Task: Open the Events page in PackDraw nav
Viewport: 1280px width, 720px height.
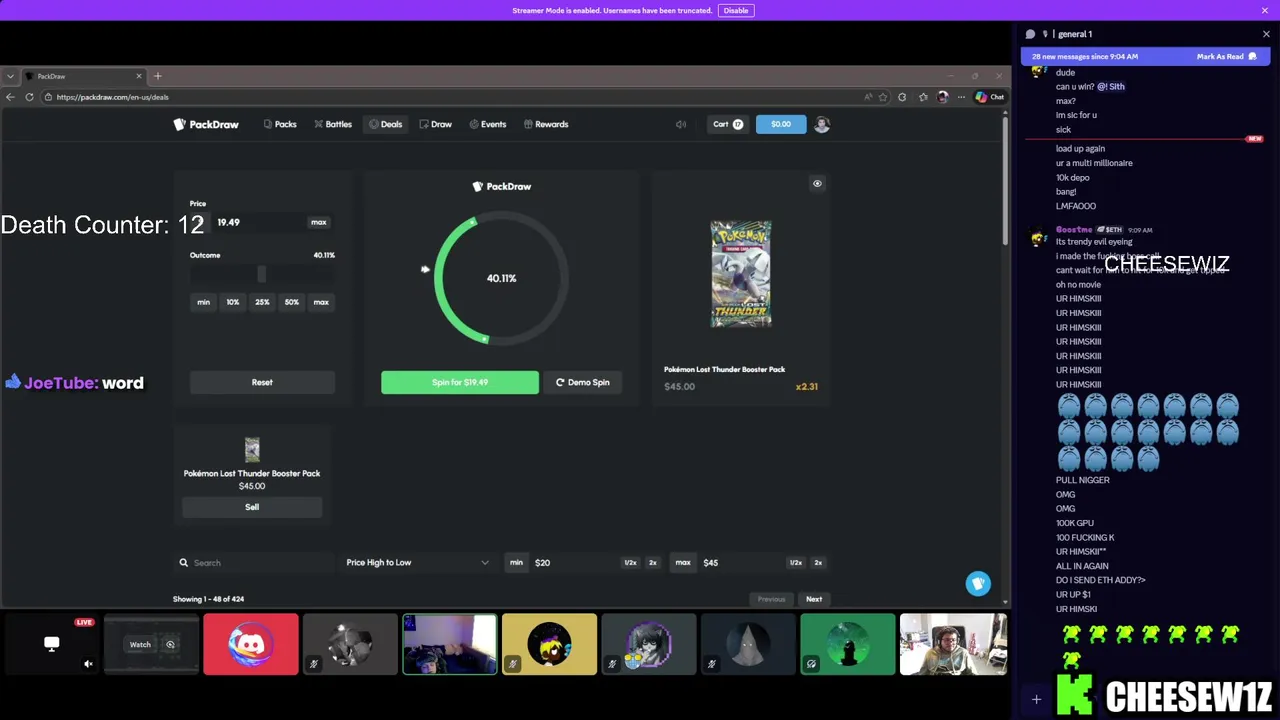Action: [x=487, y=124]
